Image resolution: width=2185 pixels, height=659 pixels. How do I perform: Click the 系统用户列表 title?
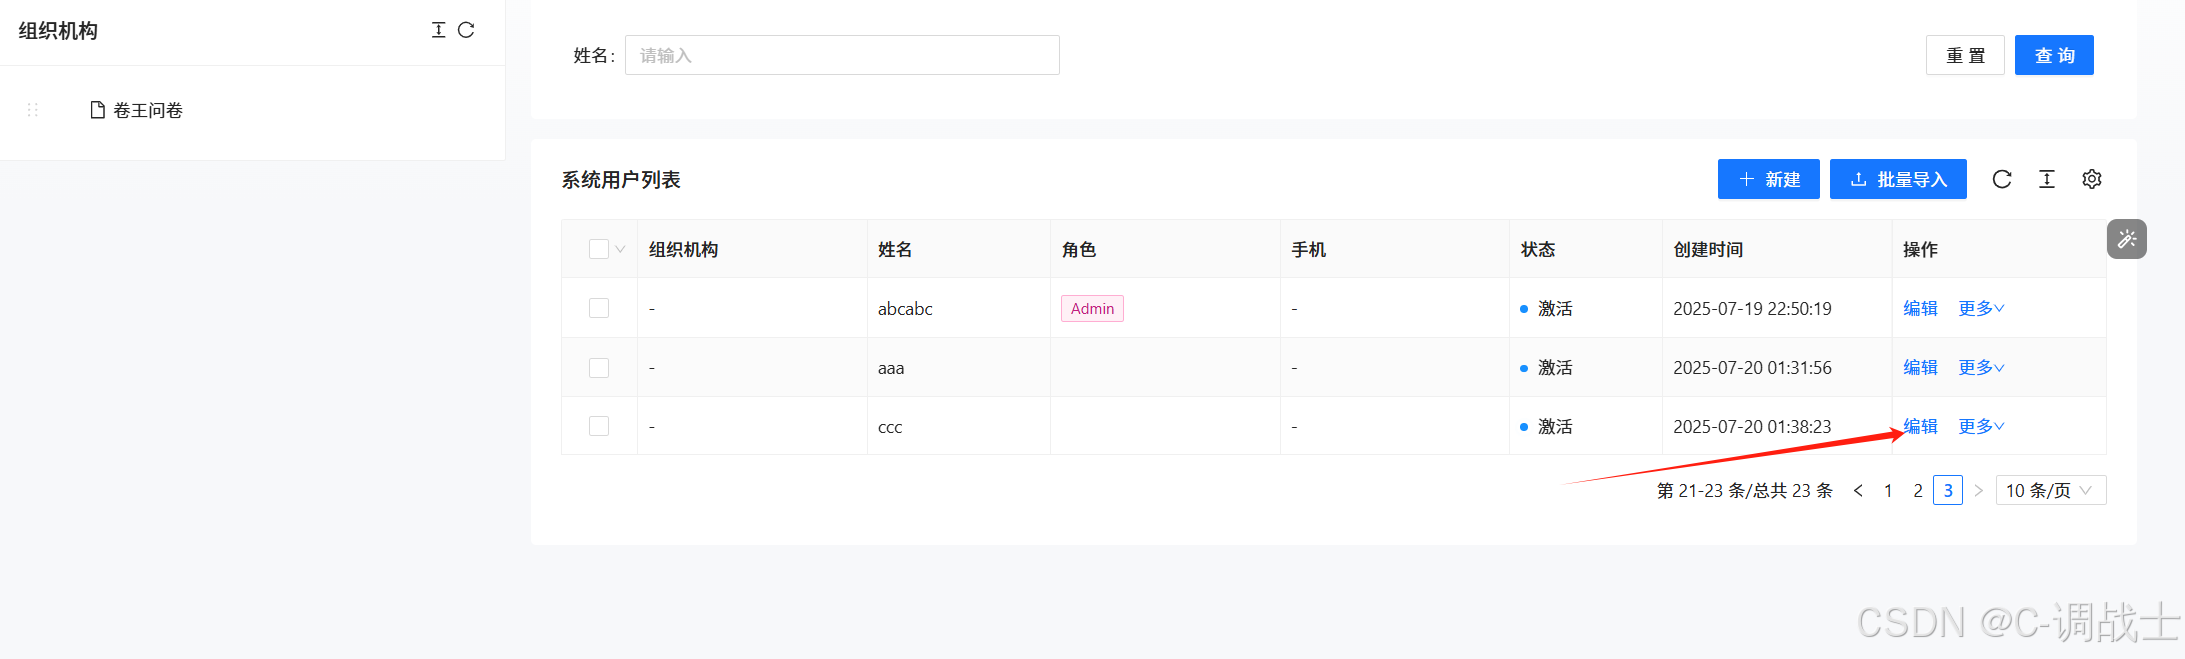point(621,180)
